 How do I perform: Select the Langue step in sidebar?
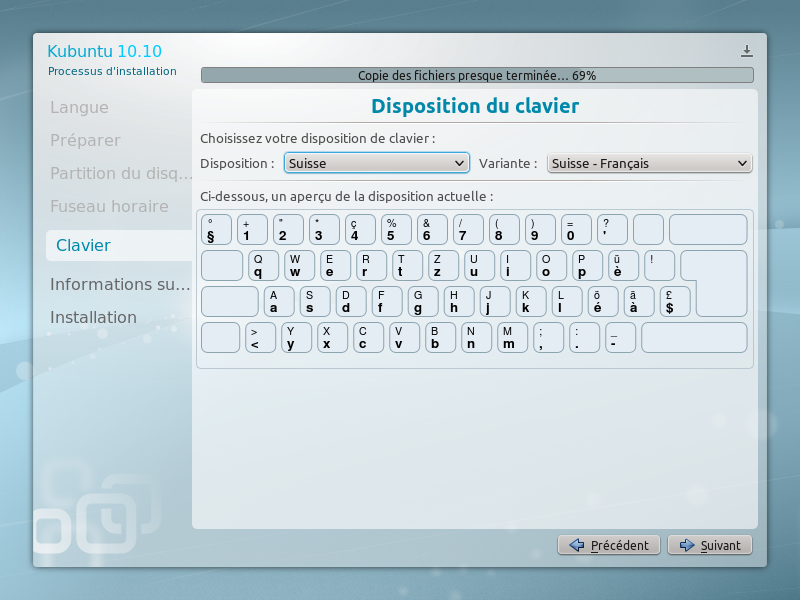(x=80, y=107)
